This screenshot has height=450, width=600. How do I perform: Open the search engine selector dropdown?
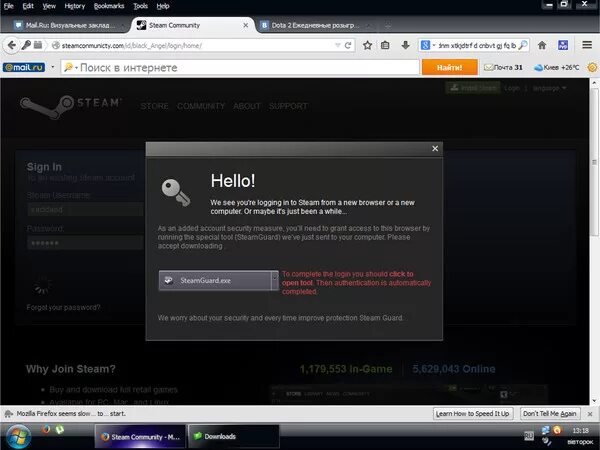click(434, 46)
